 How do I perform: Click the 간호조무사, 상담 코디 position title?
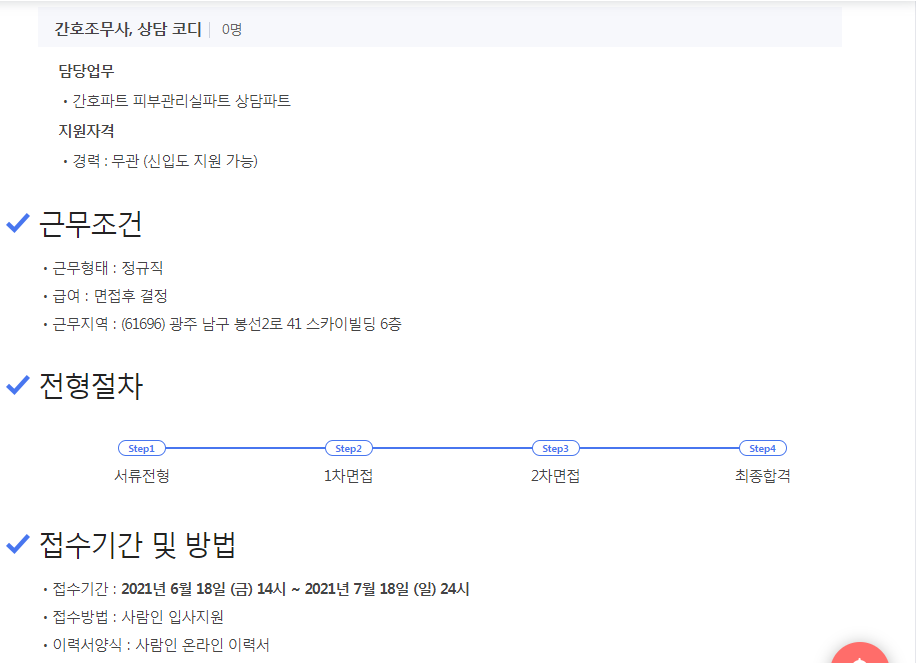point(128,29)
